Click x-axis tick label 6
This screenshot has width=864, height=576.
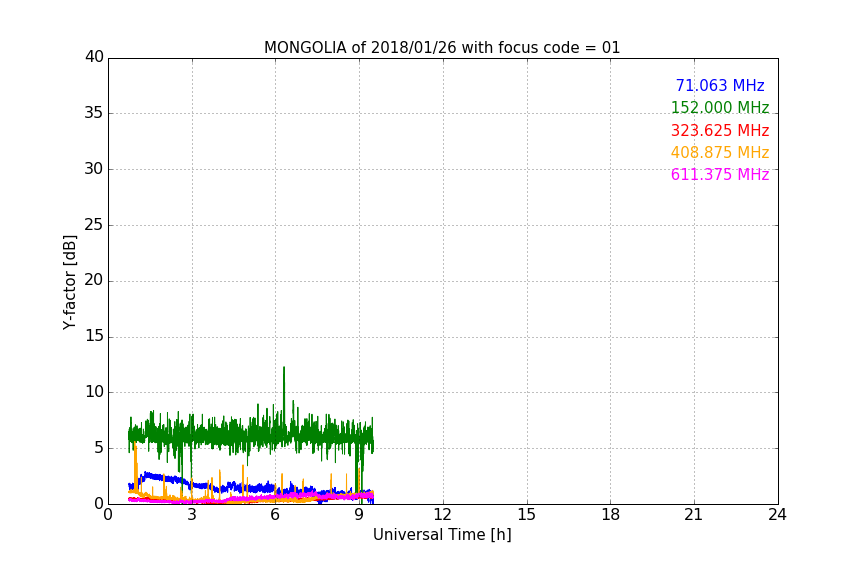coord(275,515)
